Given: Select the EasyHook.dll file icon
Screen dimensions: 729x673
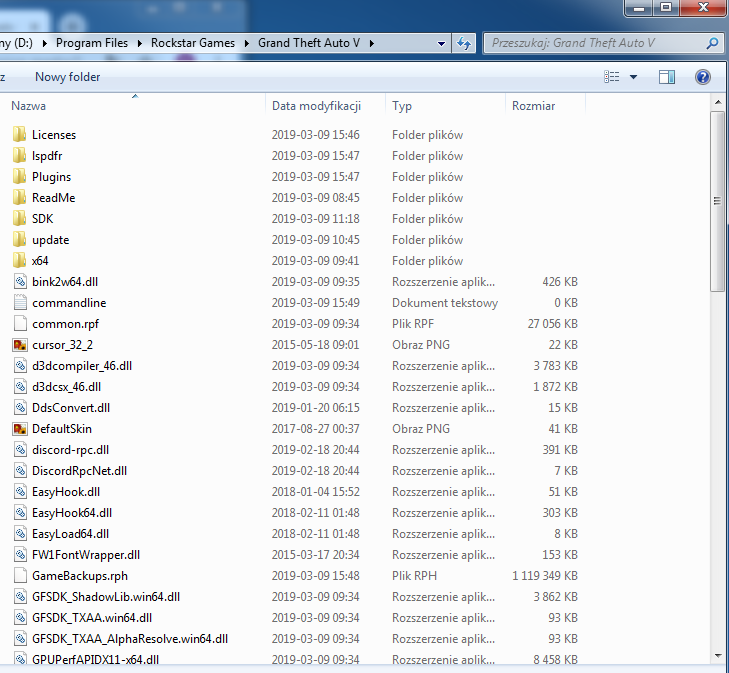Looking at the screenshot, I should tap(20, 491).
